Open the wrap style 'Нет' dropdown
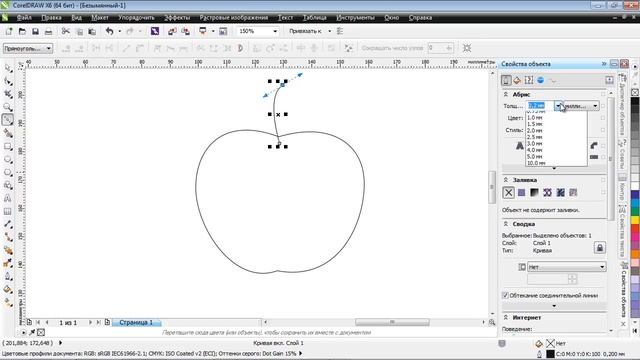640x360 pixels. 567,267
